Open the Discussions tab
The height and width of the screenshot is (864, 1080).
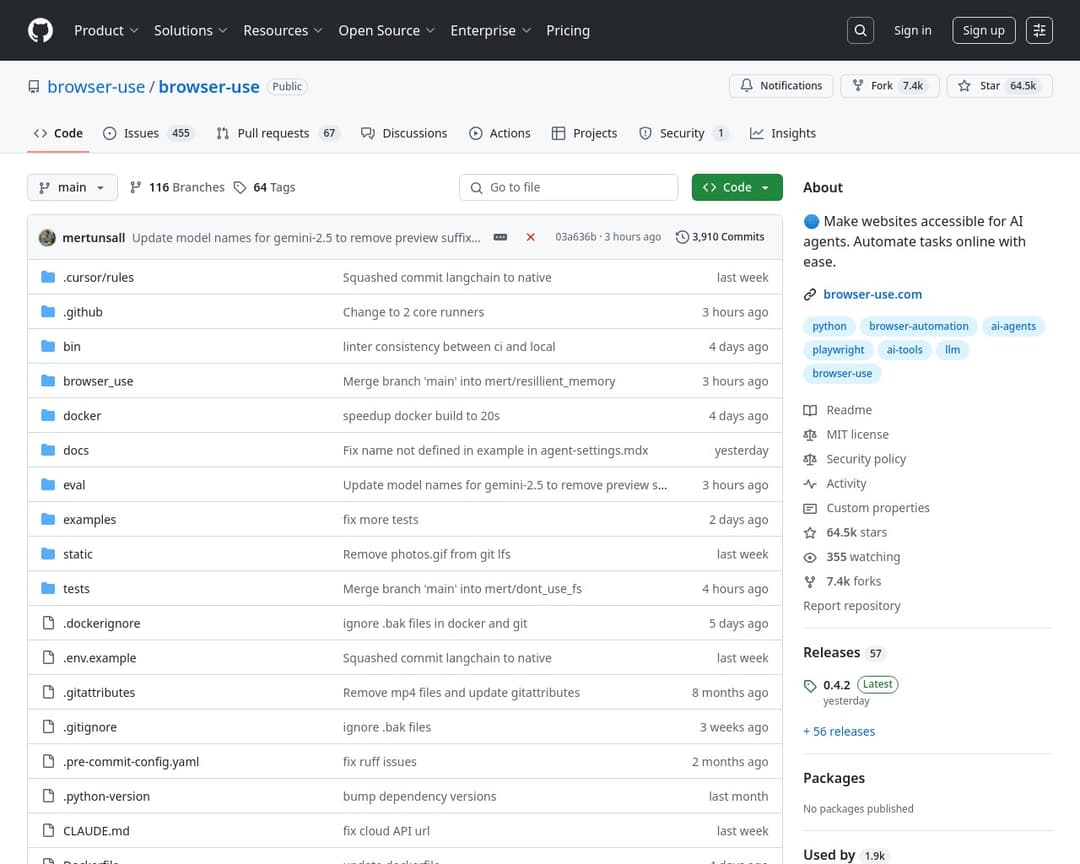coord(404,133)
